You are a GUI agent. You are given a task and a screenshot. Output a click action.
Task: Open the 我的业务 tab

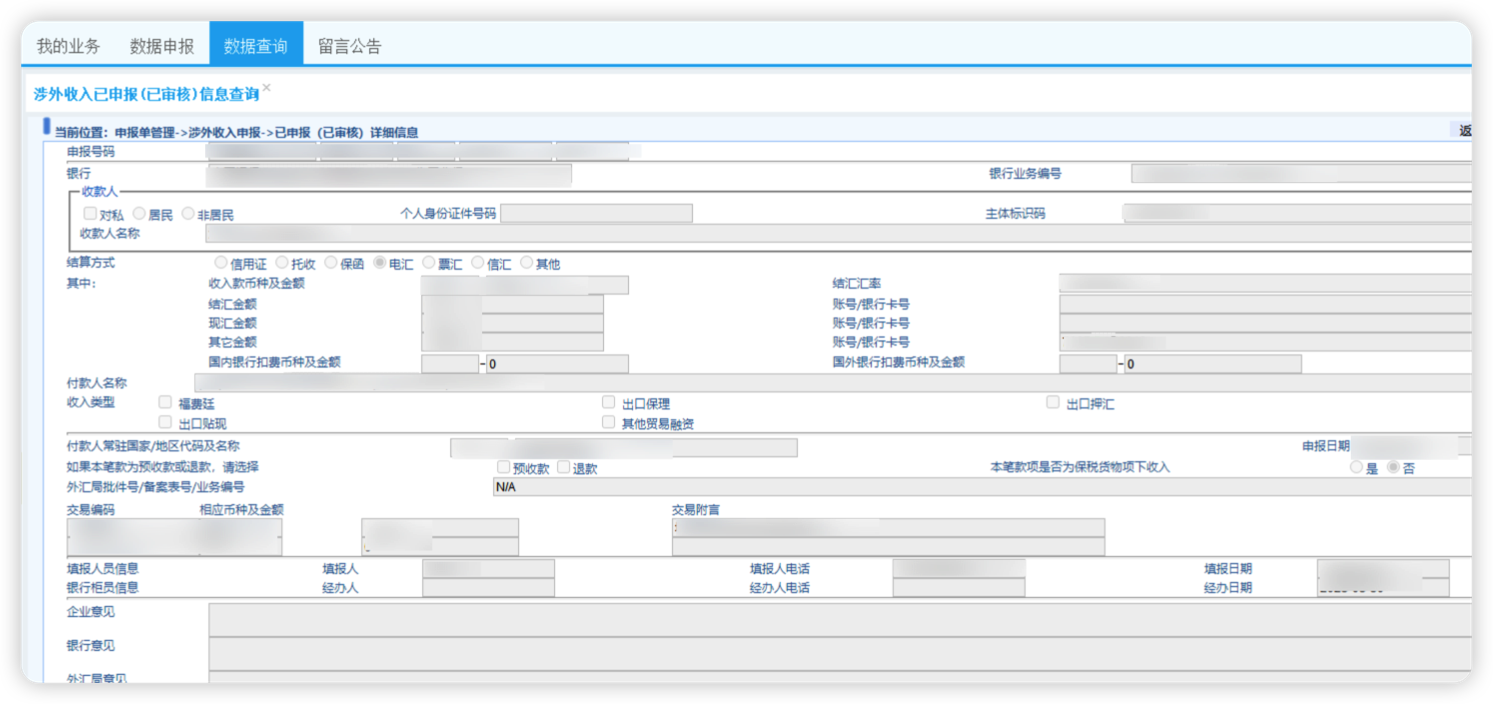coord(69,46)
